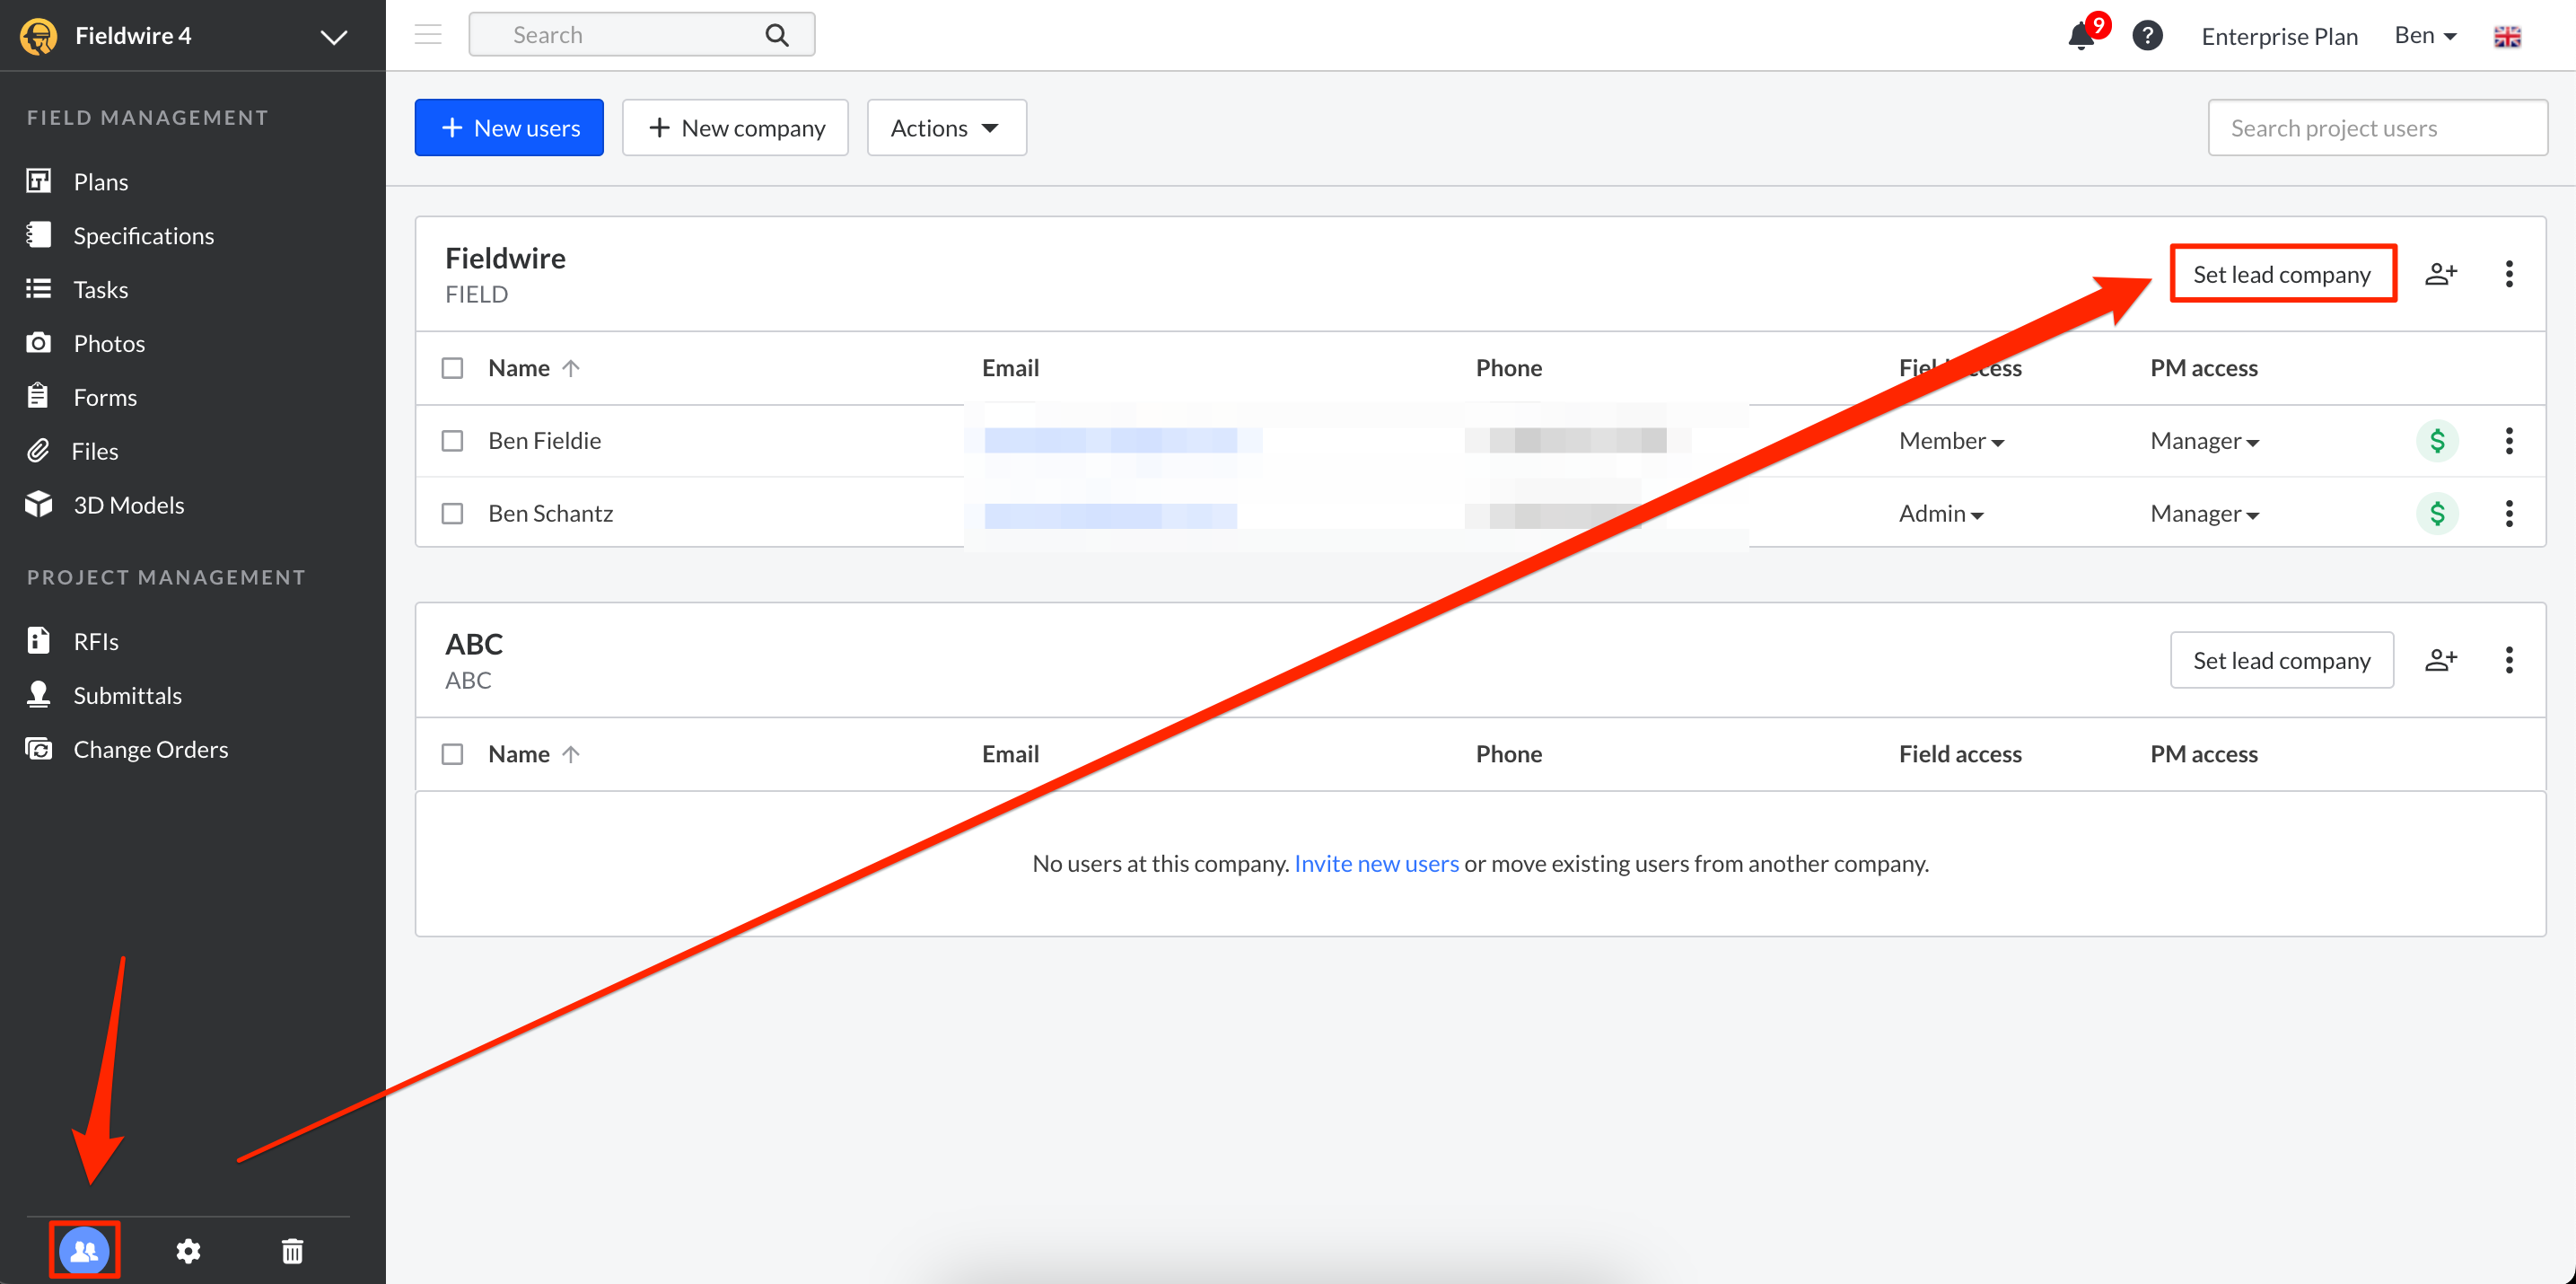Change Ben Fieldie's Member field access
Screen dimensions: 2576x1284
click(x=1950, y=441)
